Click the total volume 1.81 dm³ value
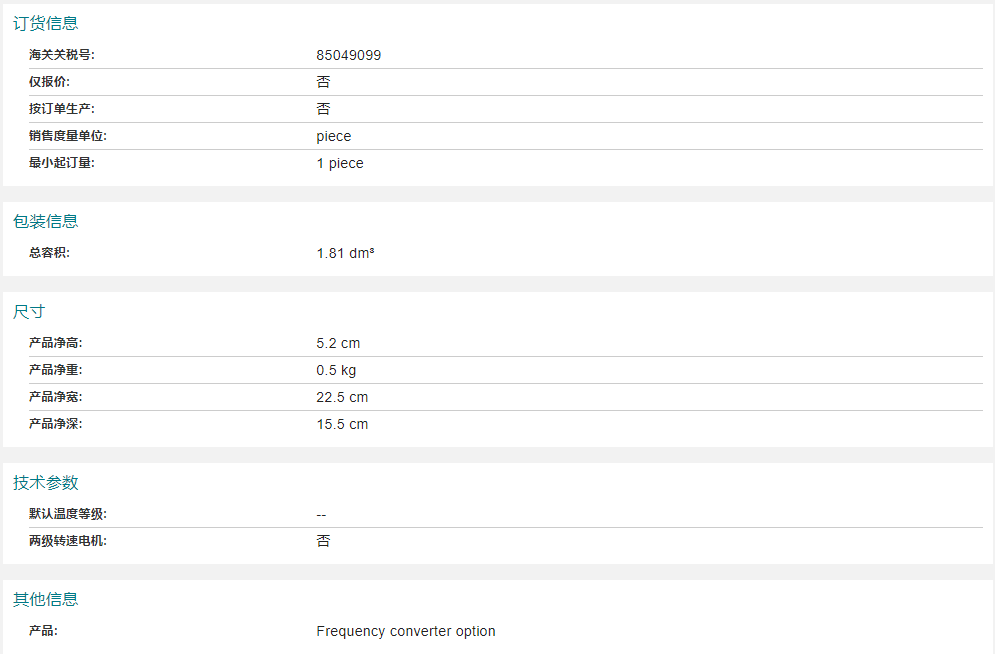 [345, 253]
